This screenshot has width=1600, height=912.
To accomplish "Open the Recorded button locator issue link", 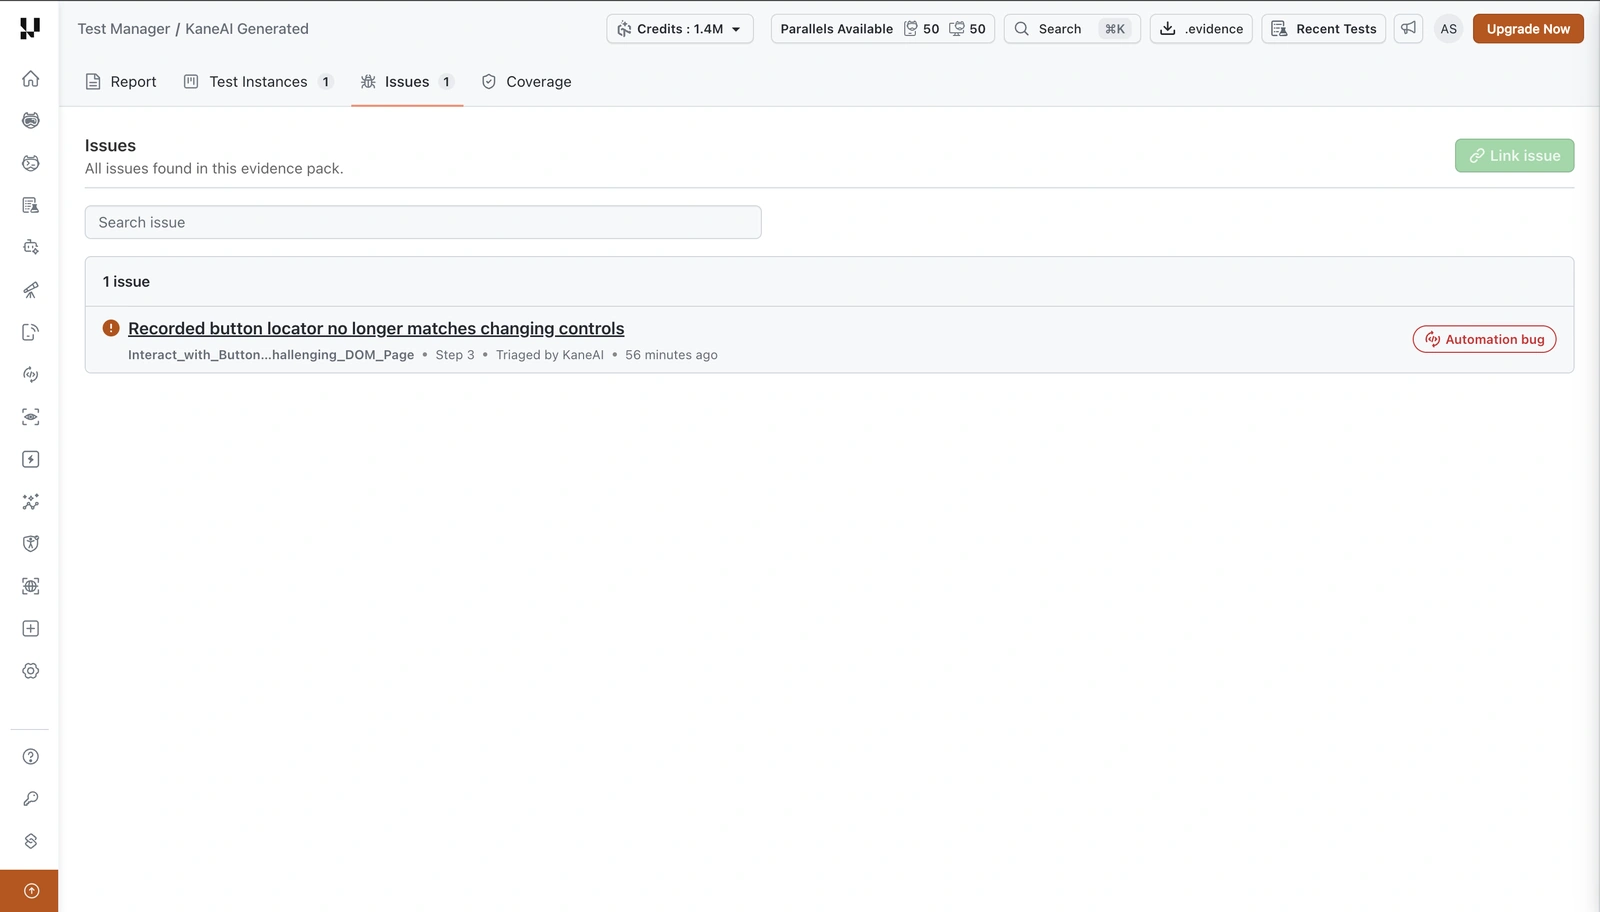I will (x=376, y=329).
